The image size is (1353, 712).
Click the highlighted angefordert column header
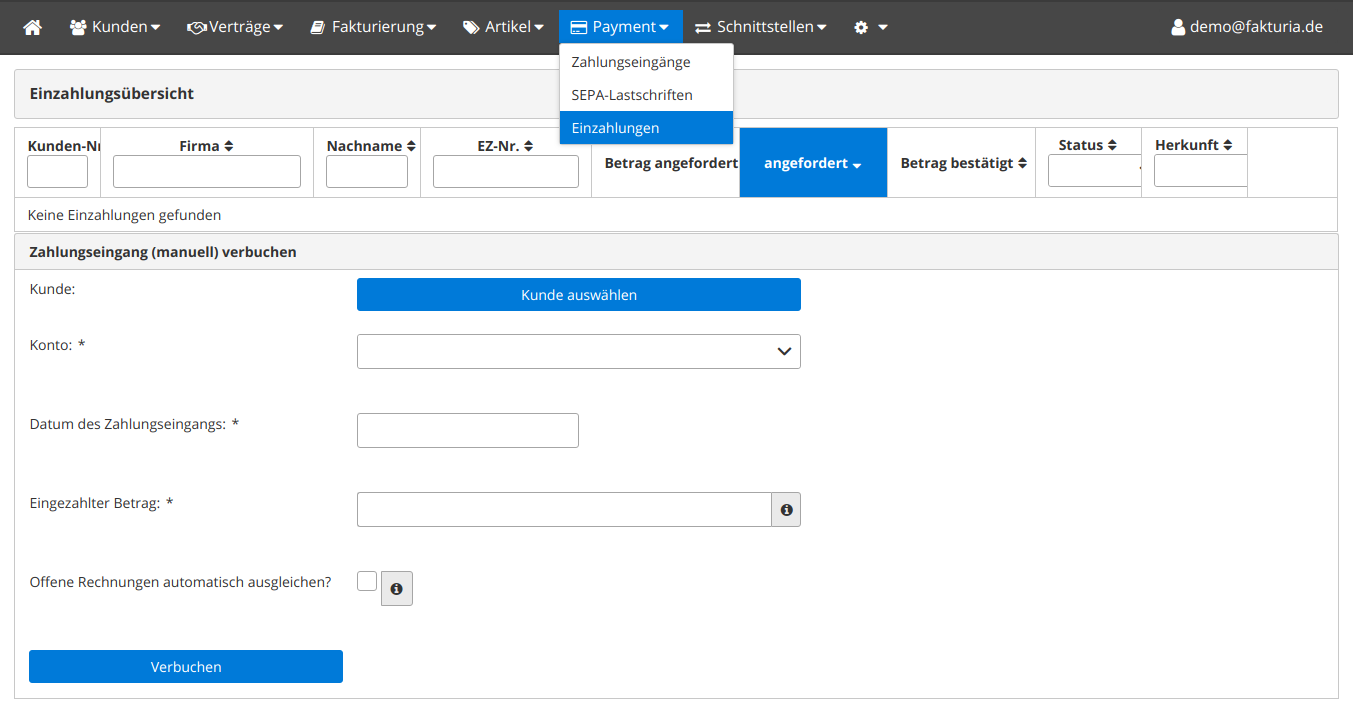(812, 163)
